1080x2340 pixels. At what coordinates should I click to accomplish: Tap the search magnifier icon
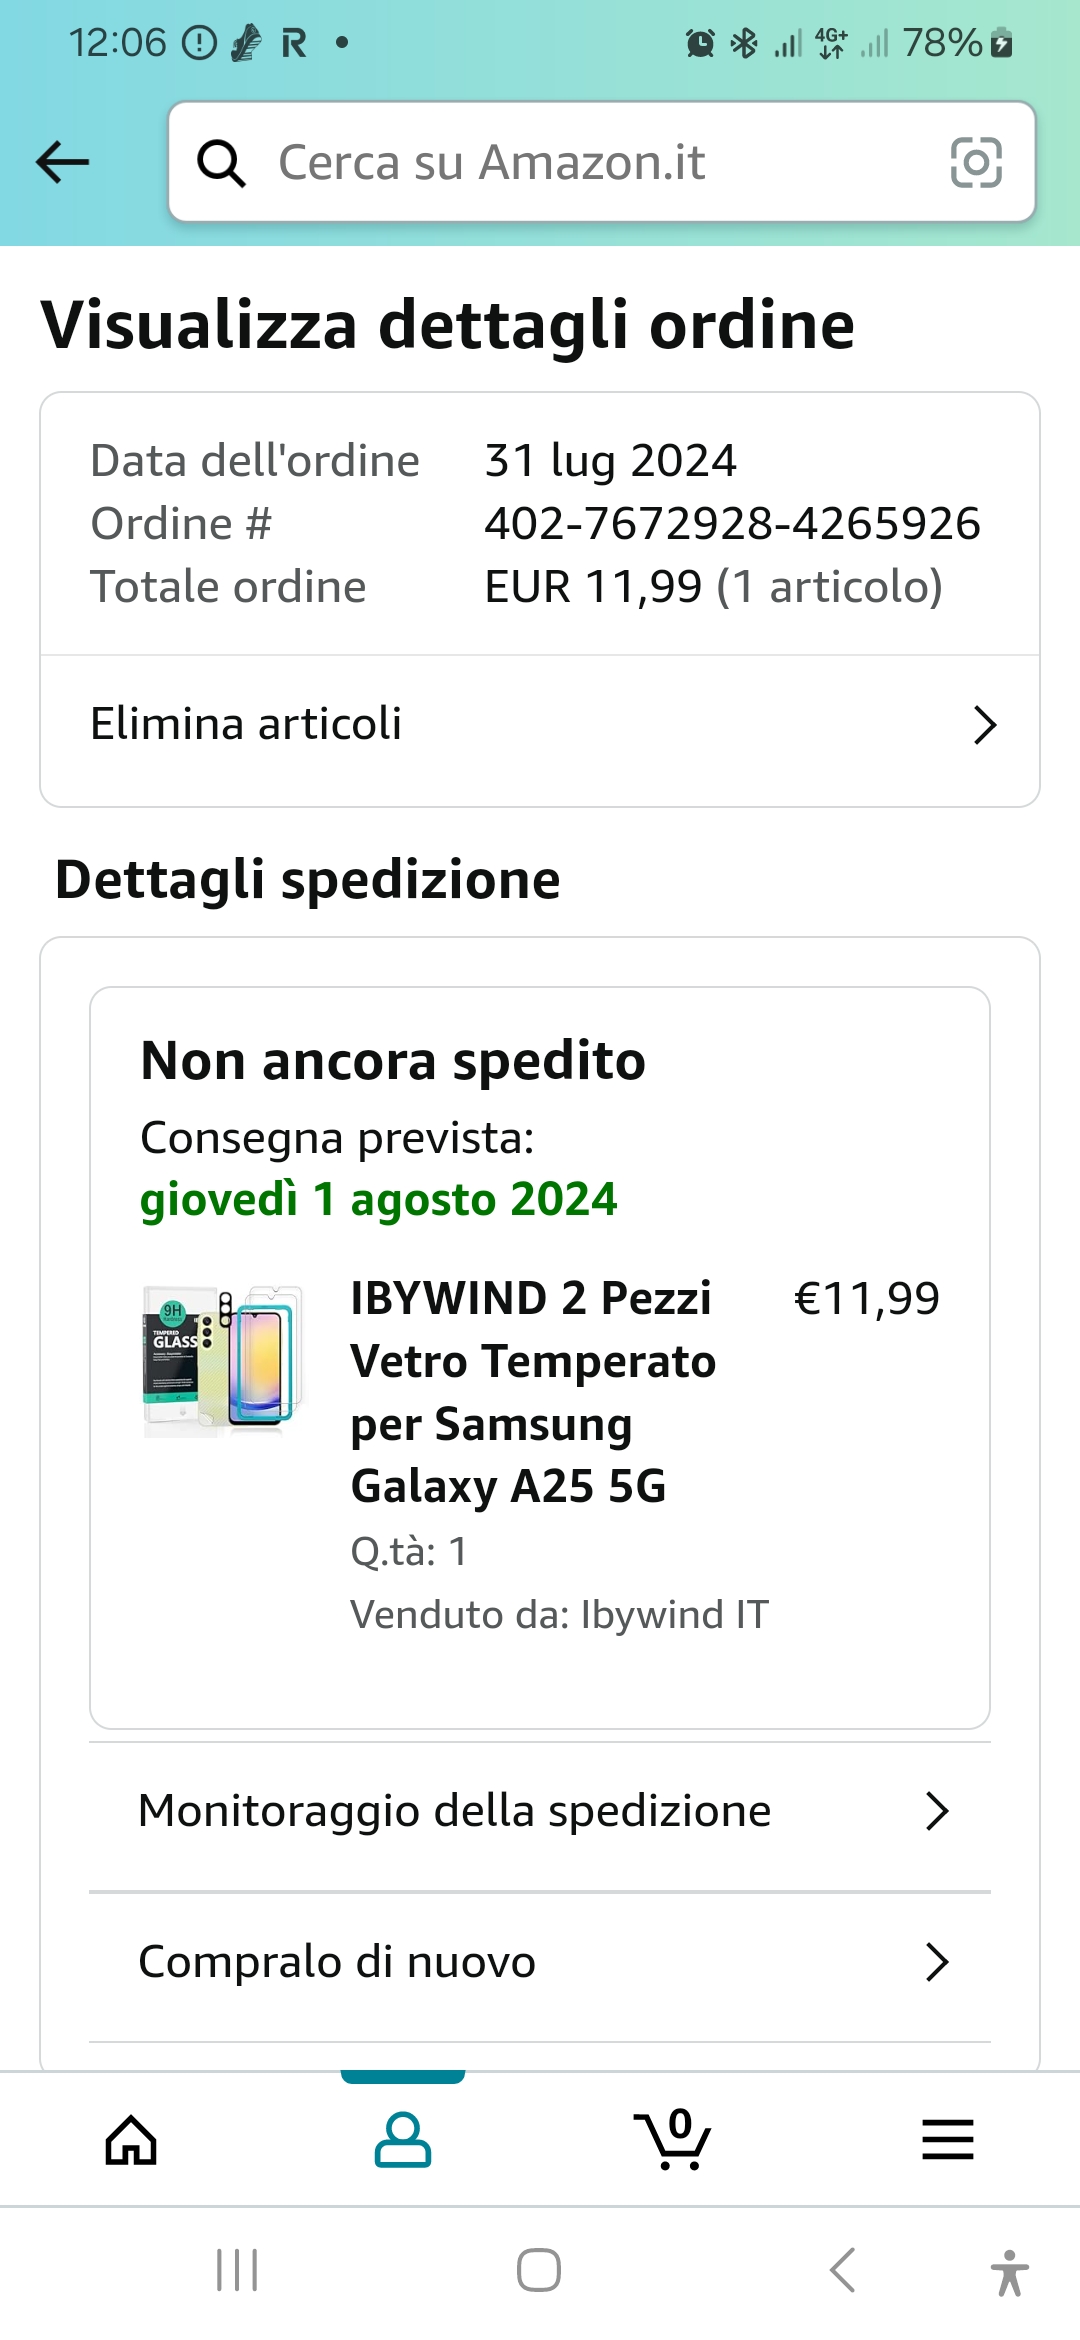click(x=221, y=162)
